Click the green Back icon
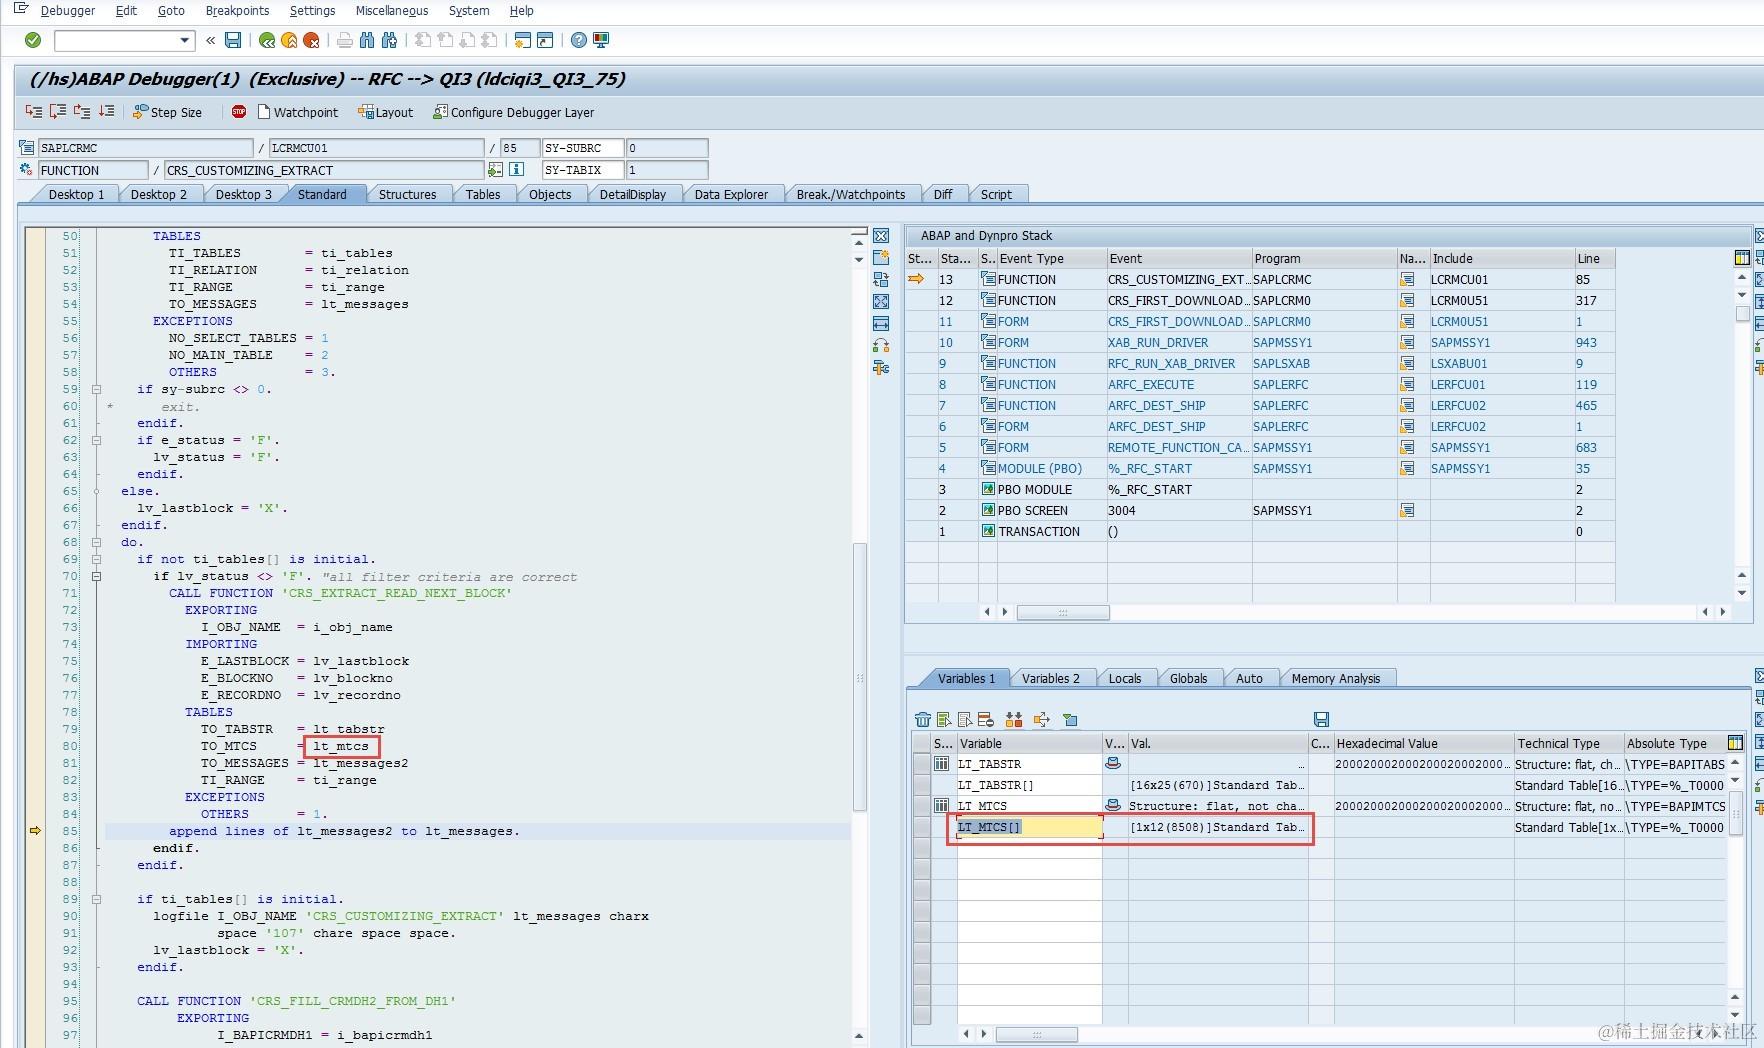The image size is (1764, 1048). [x=267, y=40]
